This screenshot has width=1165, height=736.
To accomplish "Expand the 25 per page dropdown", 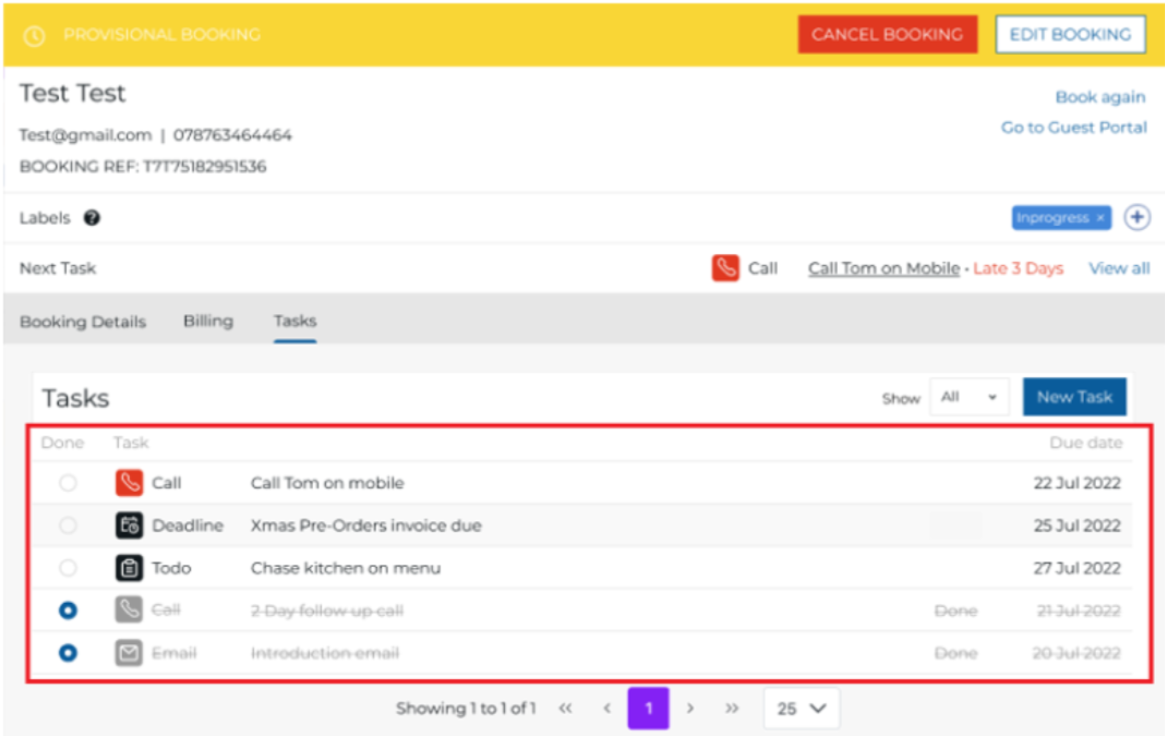I will (801, 708).
